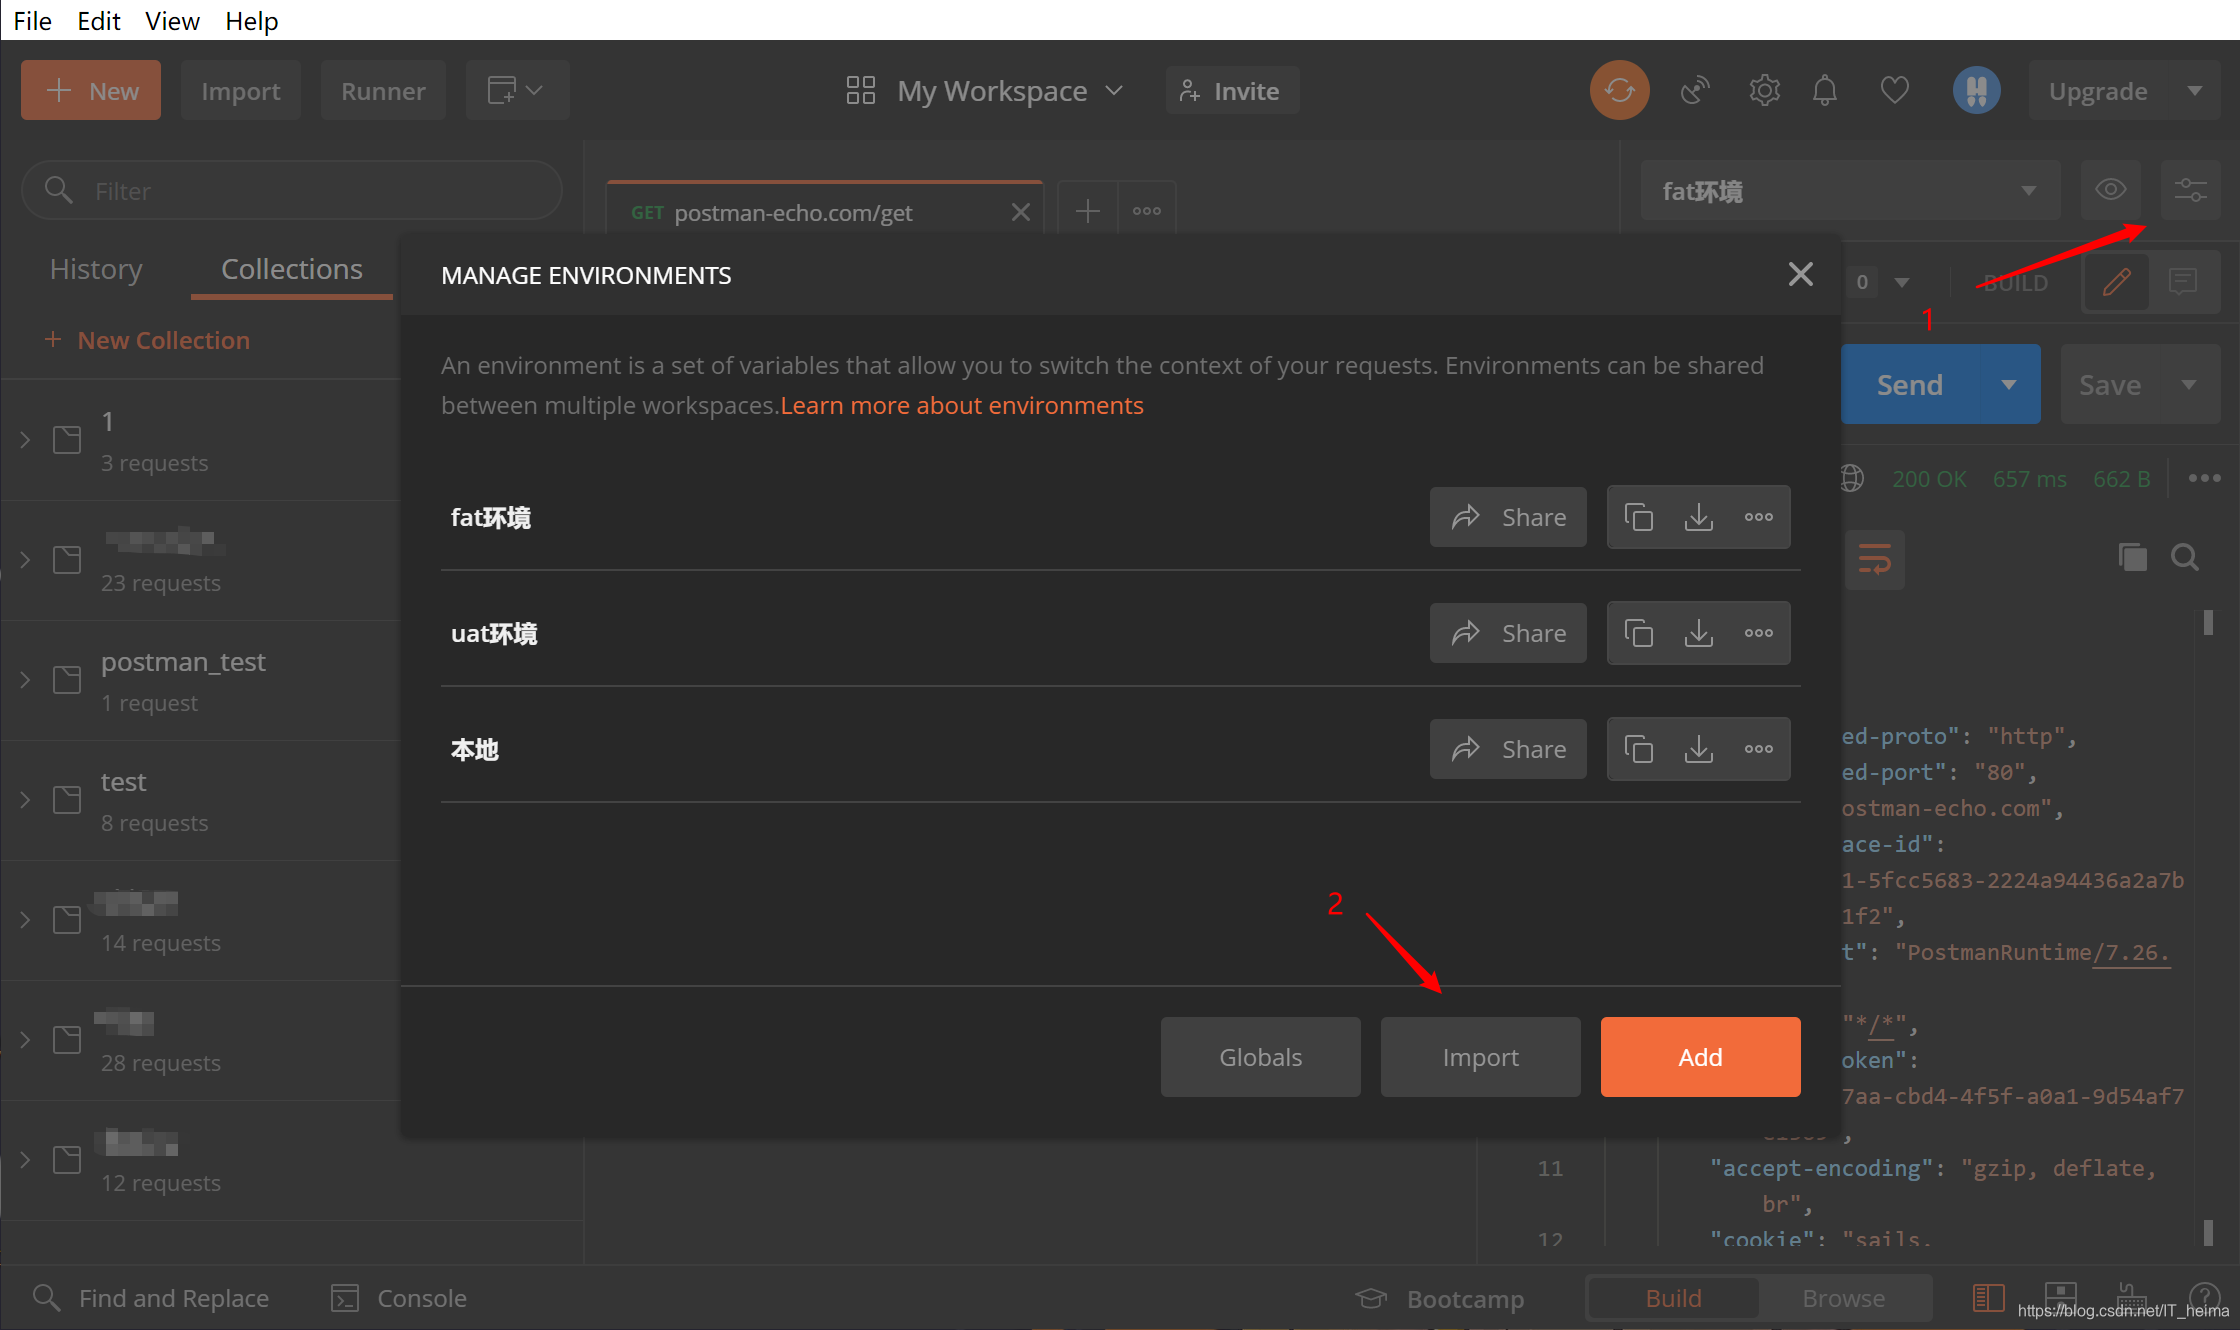Open the Edit menu
2240x1330 pixels.
[x=98, y=20]
